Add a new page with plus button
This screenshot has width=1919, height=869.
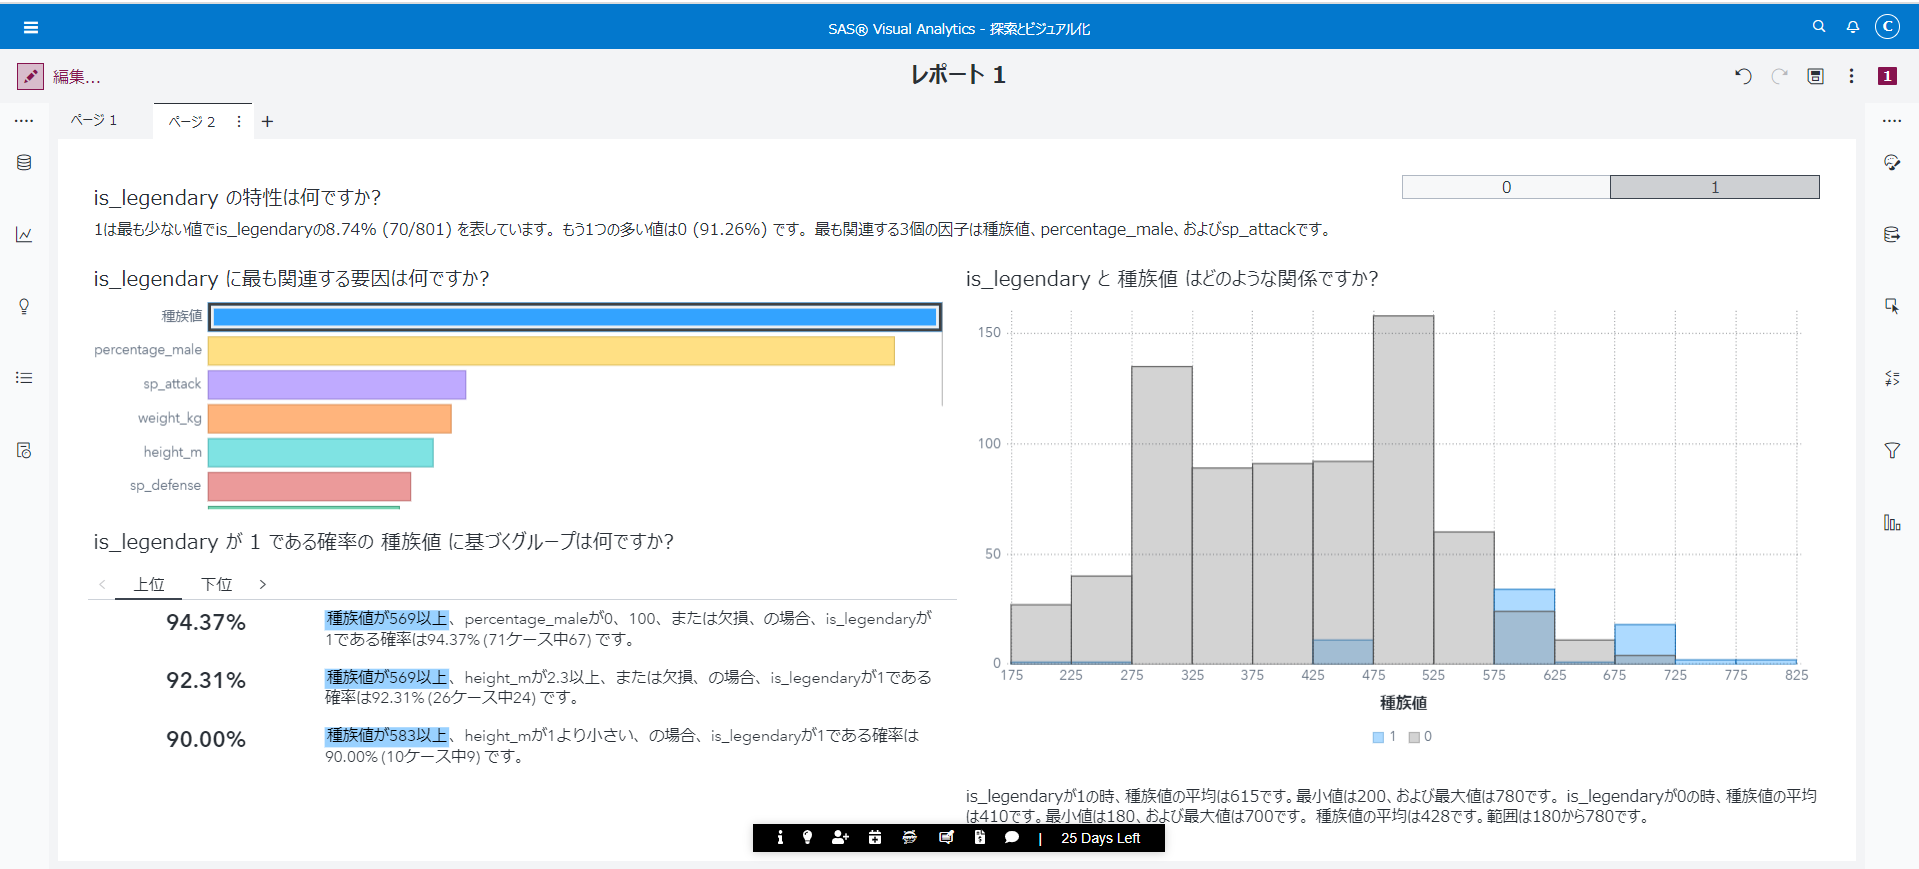tap(268, 122)
